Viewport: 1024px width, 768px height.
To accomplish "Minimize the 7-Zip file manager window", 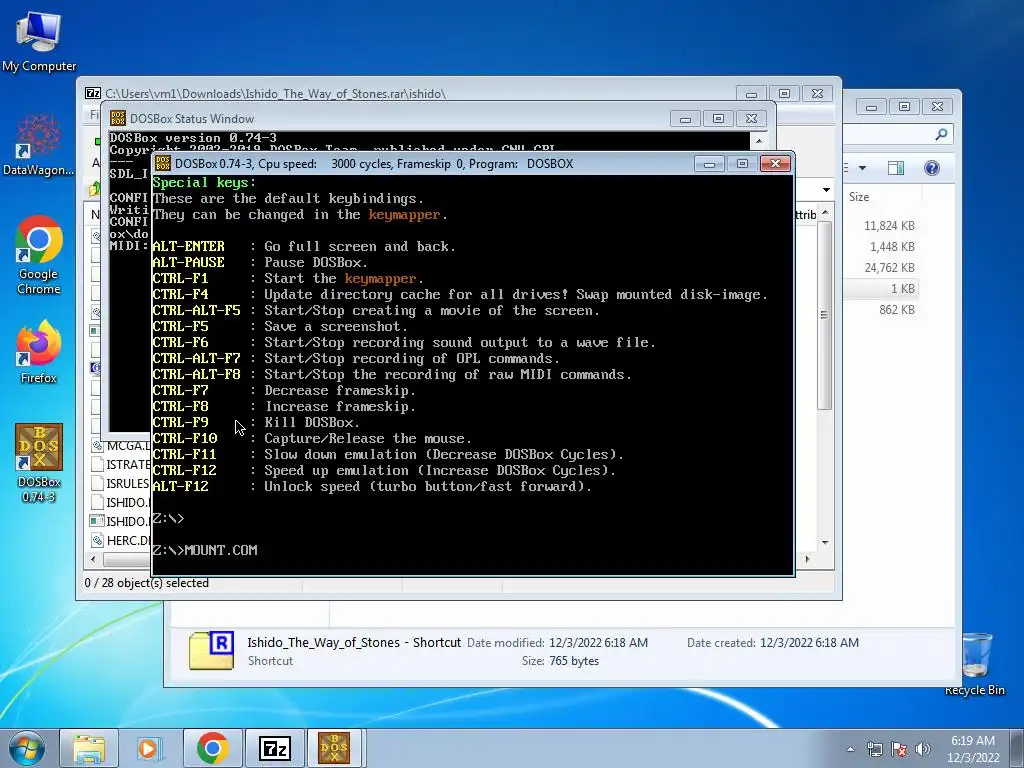I will click(752, 93).
